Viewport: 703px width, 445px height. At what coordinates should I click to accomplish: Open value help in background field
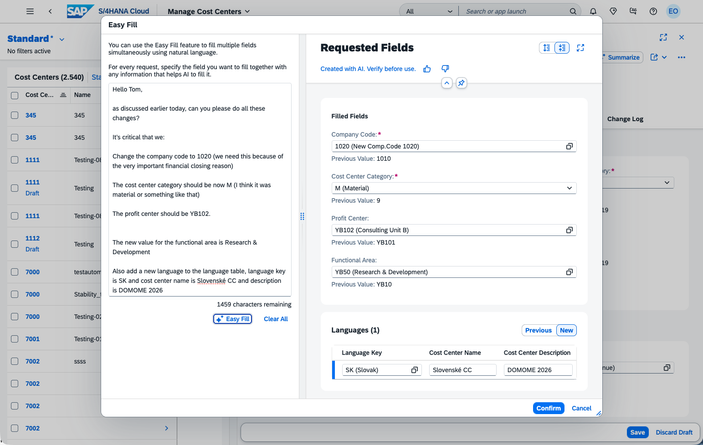pyautogui.click(x=667, y=367)
